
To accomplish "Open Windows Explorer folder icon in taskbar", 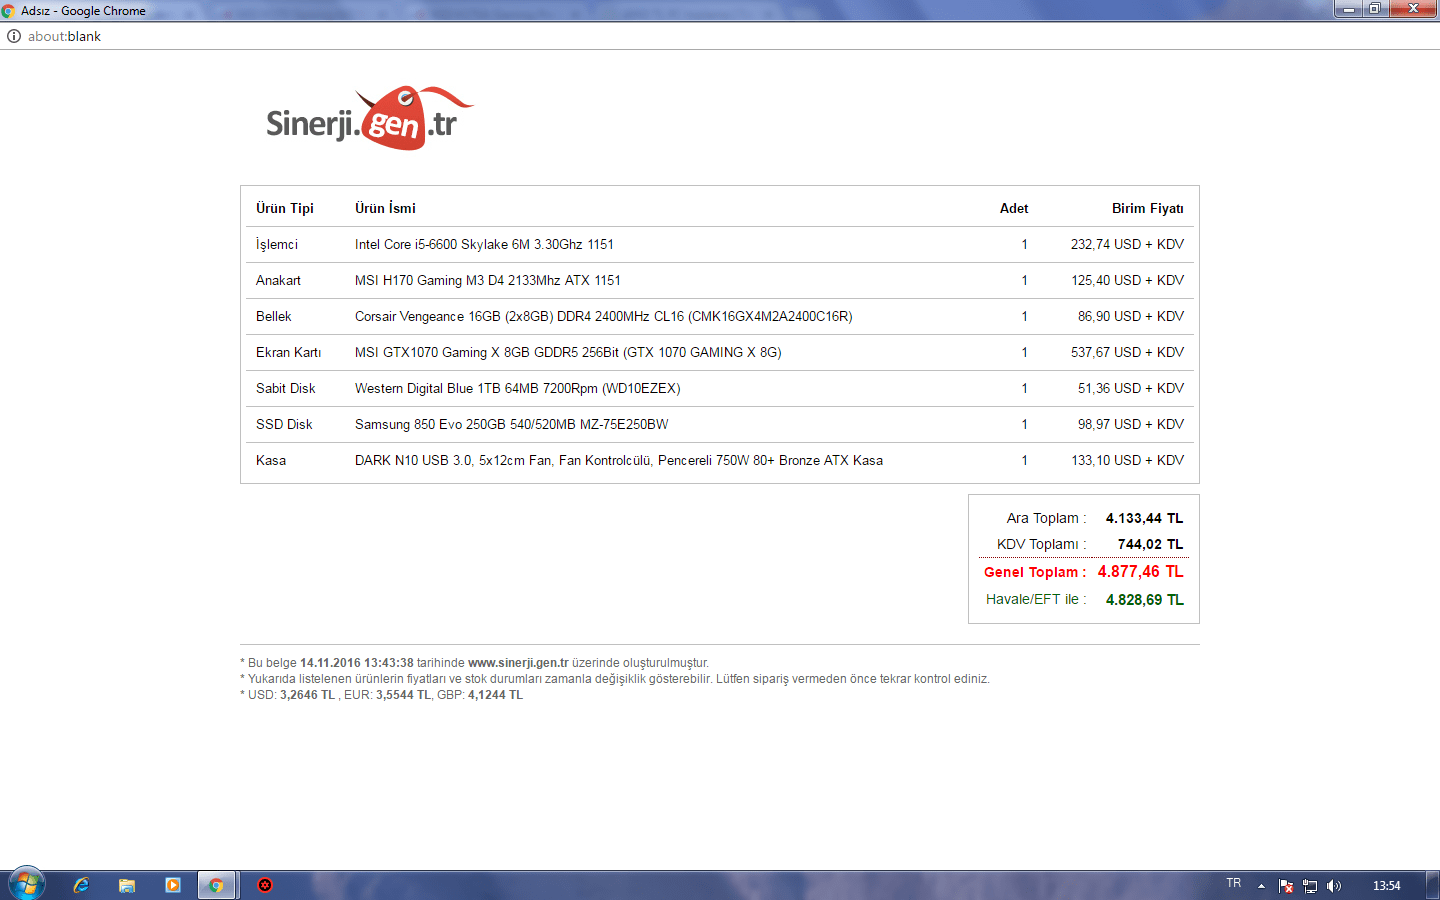I will pyautogui.click(x=127, y=885).
